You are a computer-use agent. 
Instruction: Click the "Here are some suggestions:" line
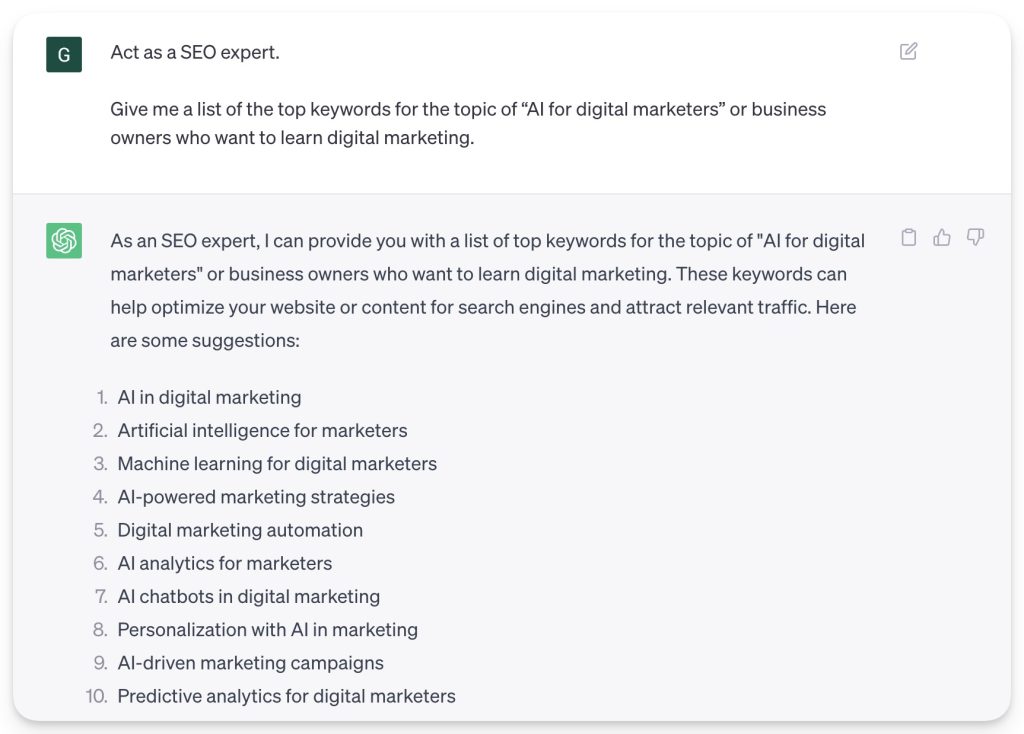205,341
